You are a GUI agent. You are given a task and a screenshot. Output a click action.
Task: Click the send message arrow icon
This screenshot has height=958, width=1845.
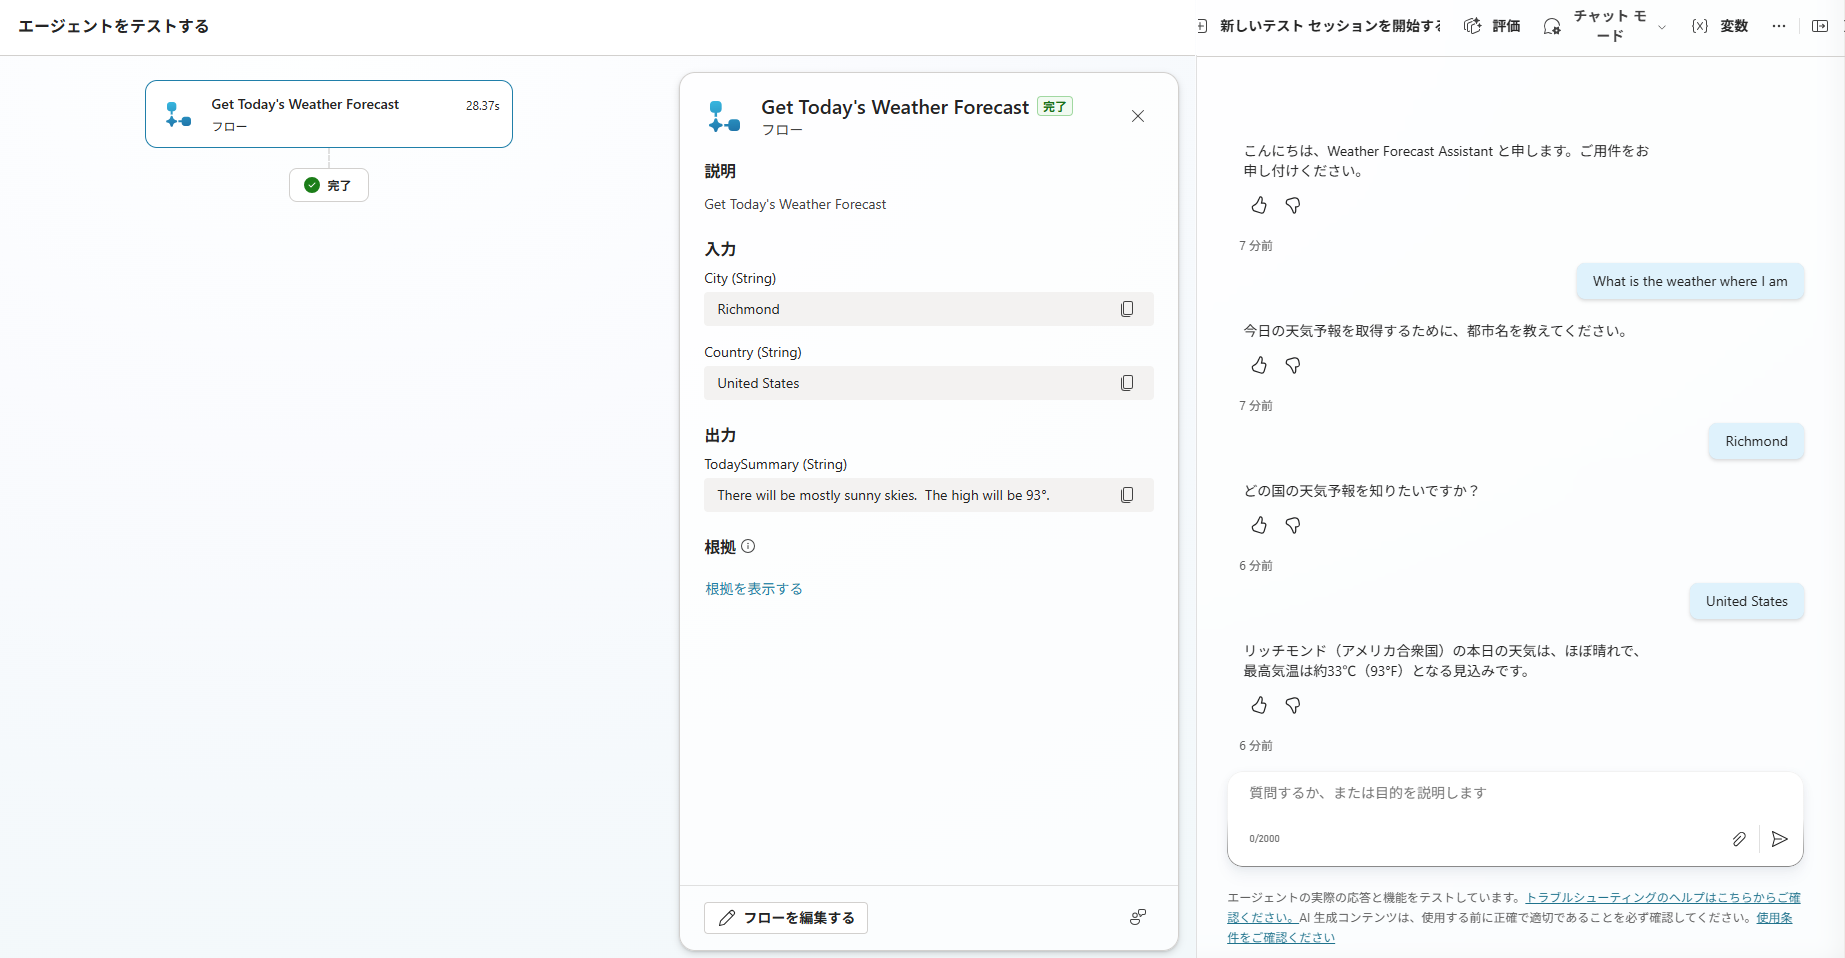(1779, 839)
